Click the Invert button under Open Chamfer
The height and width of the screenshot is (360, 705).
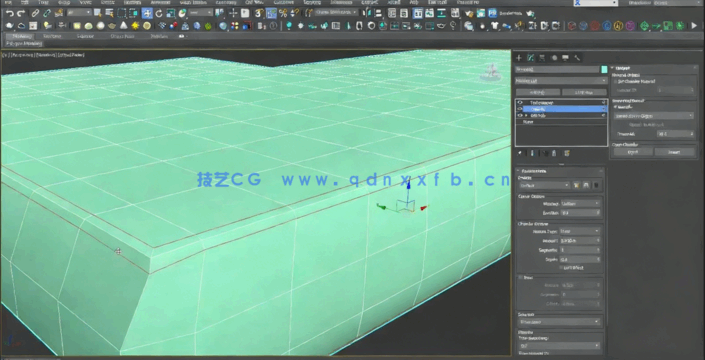tap(674, 152)
